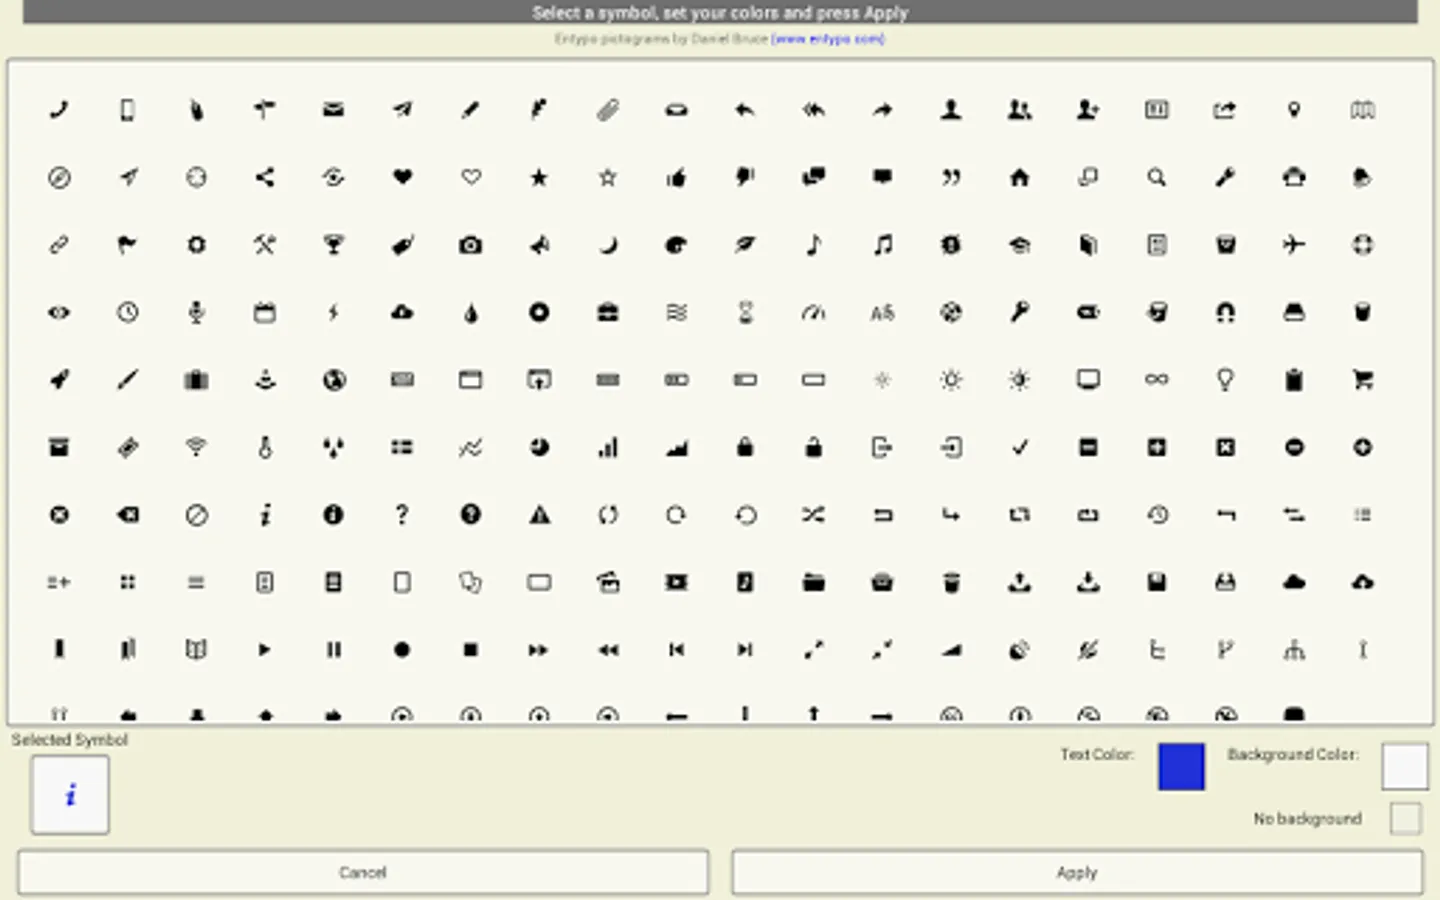Select the trash can symbol
1440x900 pixels.
click(951, 582)
